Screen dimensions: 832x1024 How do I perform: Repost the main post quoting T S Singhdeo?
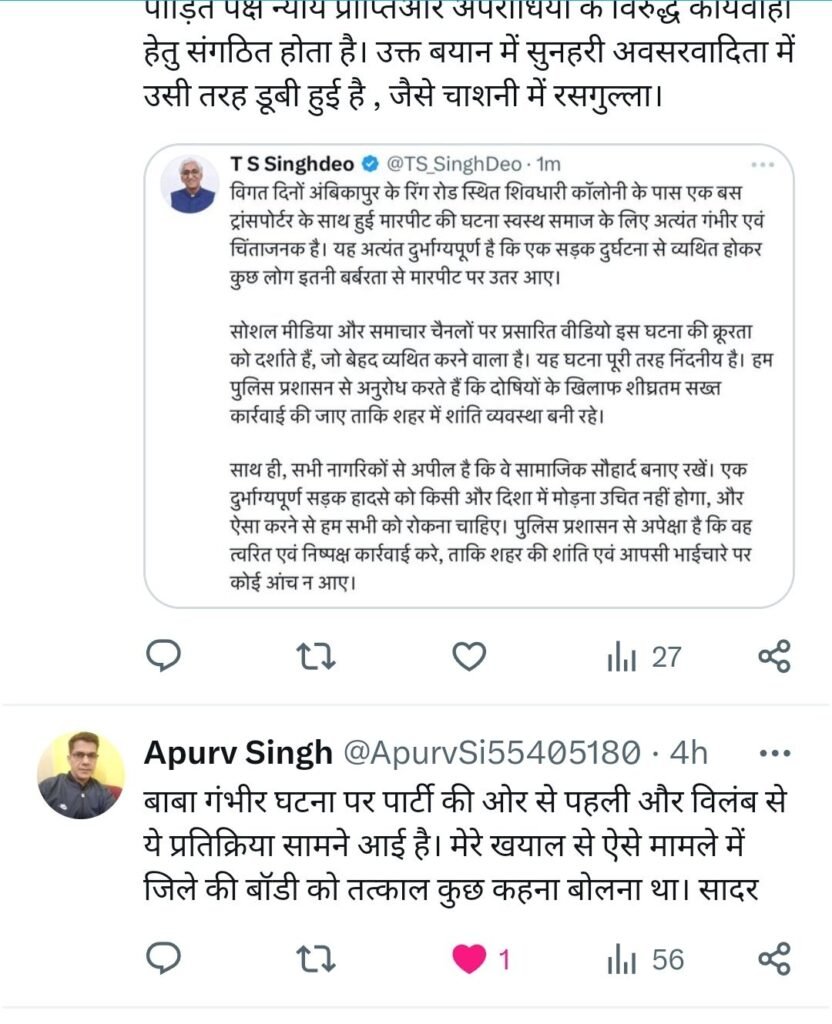317,657
